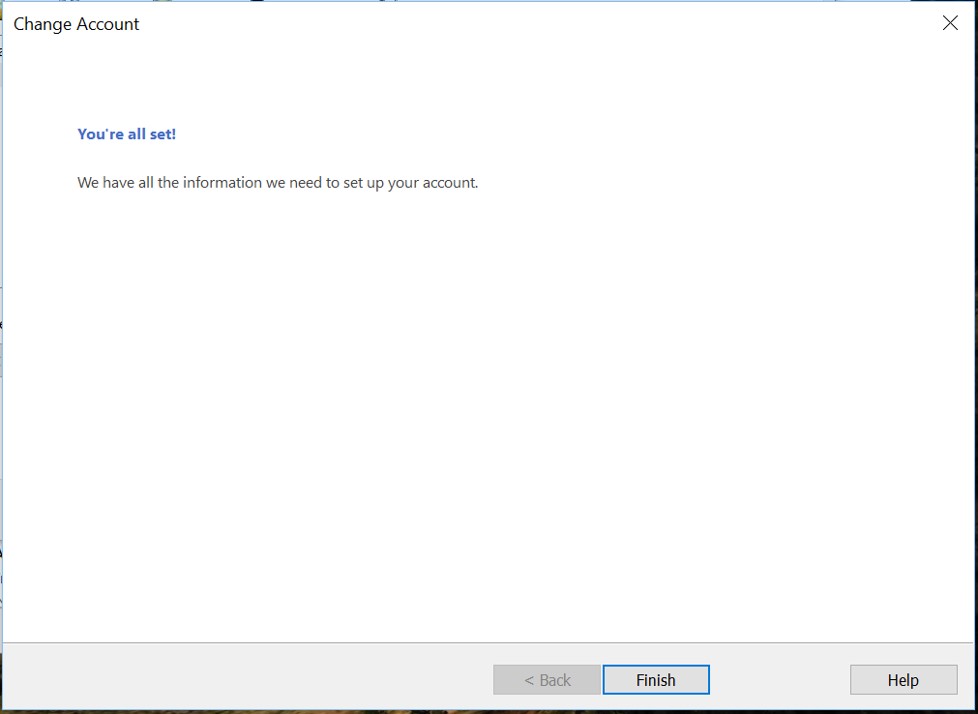Viewport: 978px width, 714px height.
Task: Select the Help button at bottom right
Action: click(903, 680)
